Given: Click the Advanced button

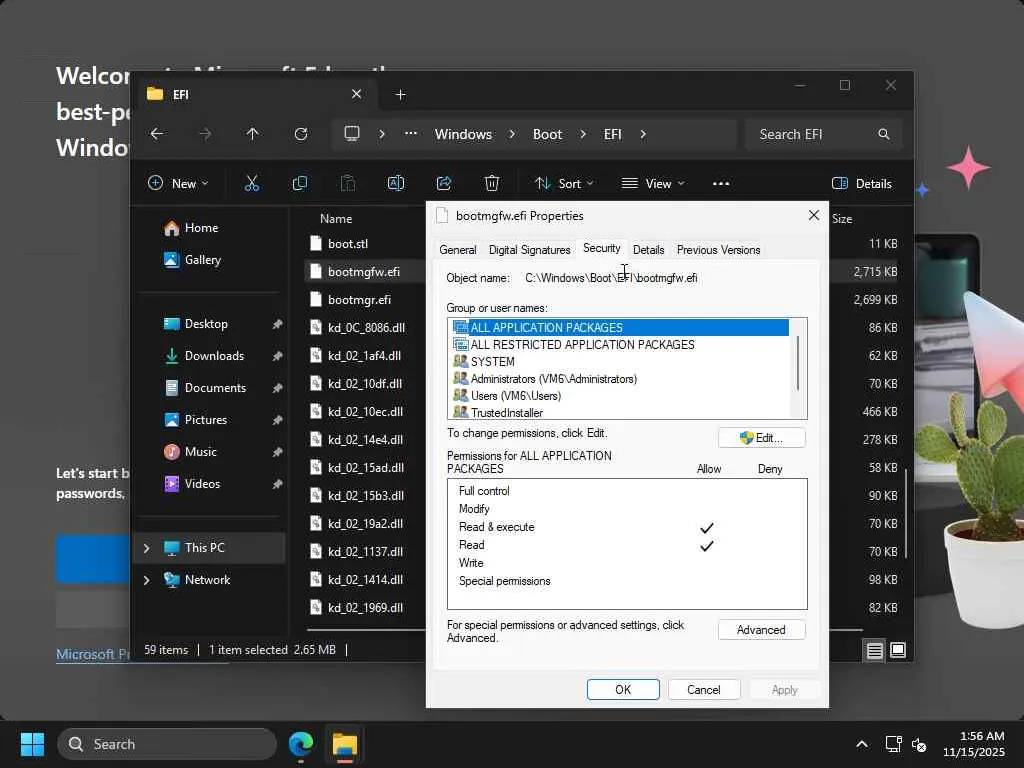Looking at the screenshot, I should pyautogui.click(x=761, y=630).
